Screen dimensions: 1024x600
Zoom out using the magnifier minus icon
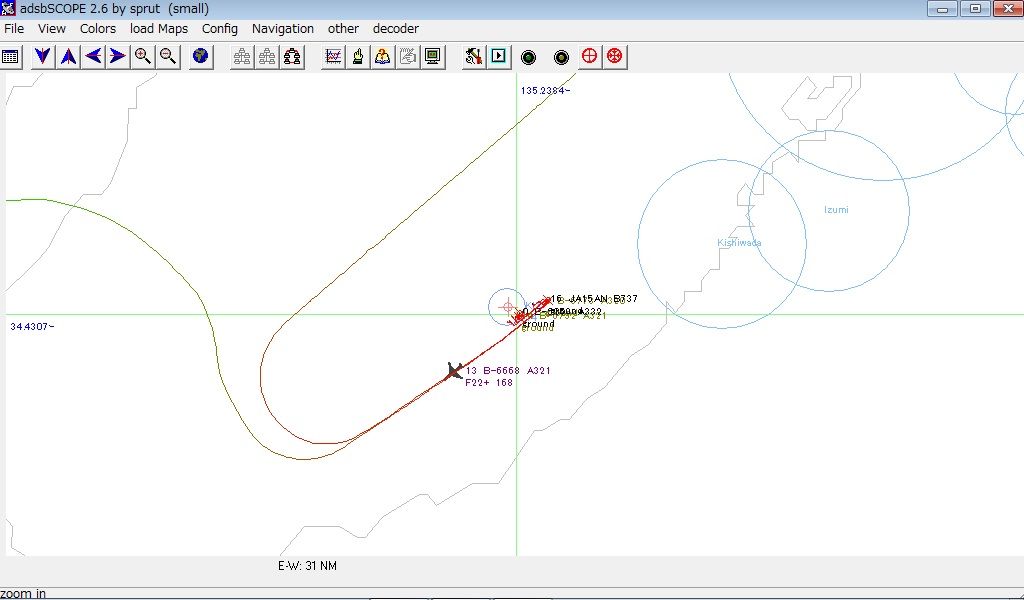click(x=167, y=56)
